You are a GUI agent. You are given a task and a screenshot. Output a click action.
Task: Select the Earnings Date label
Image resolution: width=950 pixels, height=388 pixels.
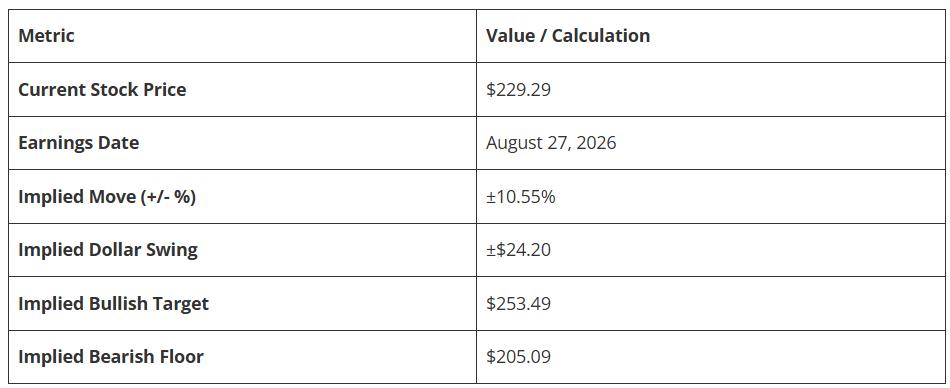(79, 142)
